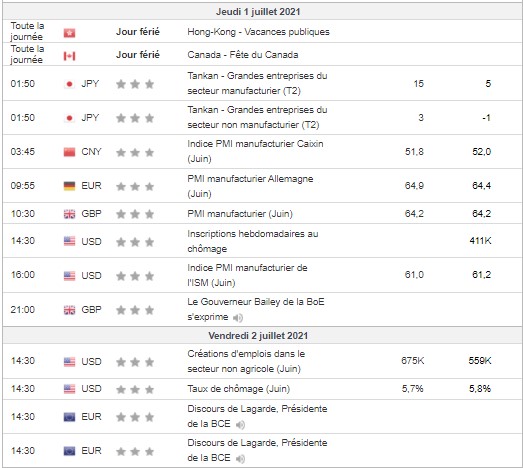This screenshot has width=523, height=468.
Task: Click the EU flag on last 14:30 row
Action: click(69, 451)
